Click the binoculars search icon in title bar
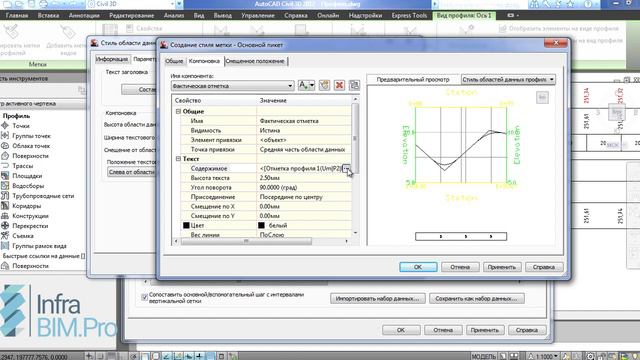The image size is (640, 360). coord(534,4)
